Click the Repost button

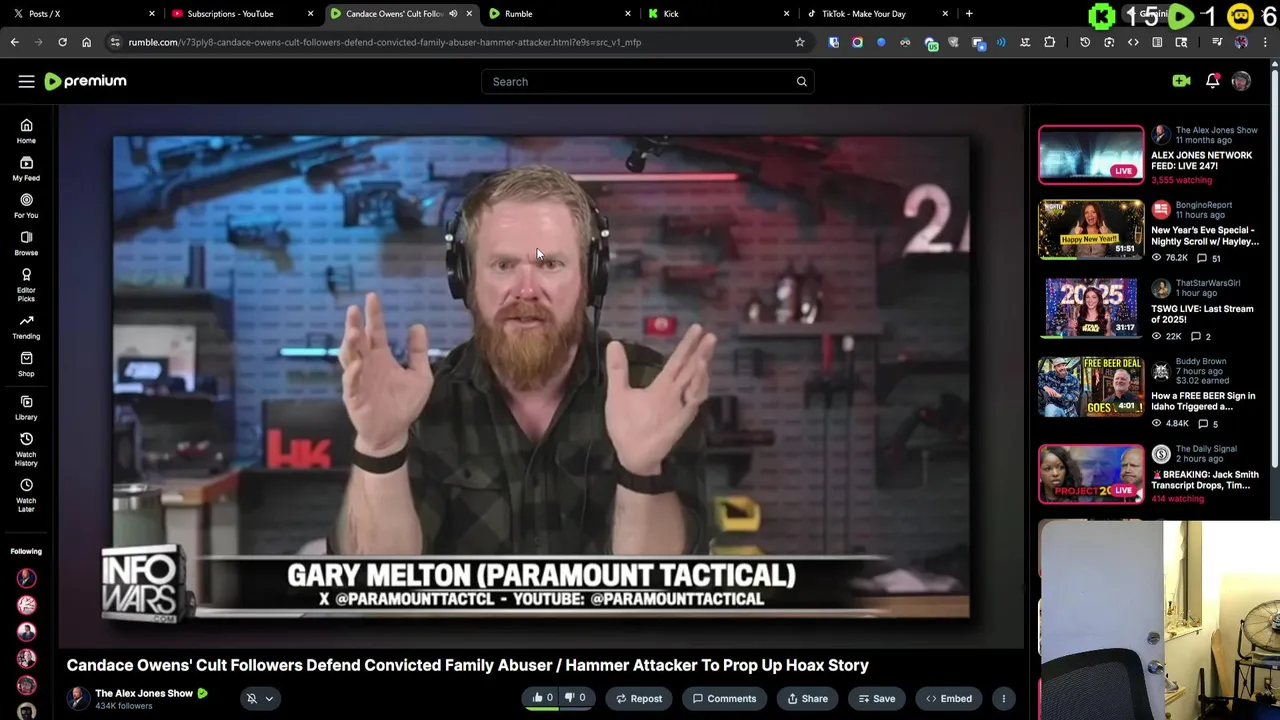pyautogui.click(x=638, y=699)
